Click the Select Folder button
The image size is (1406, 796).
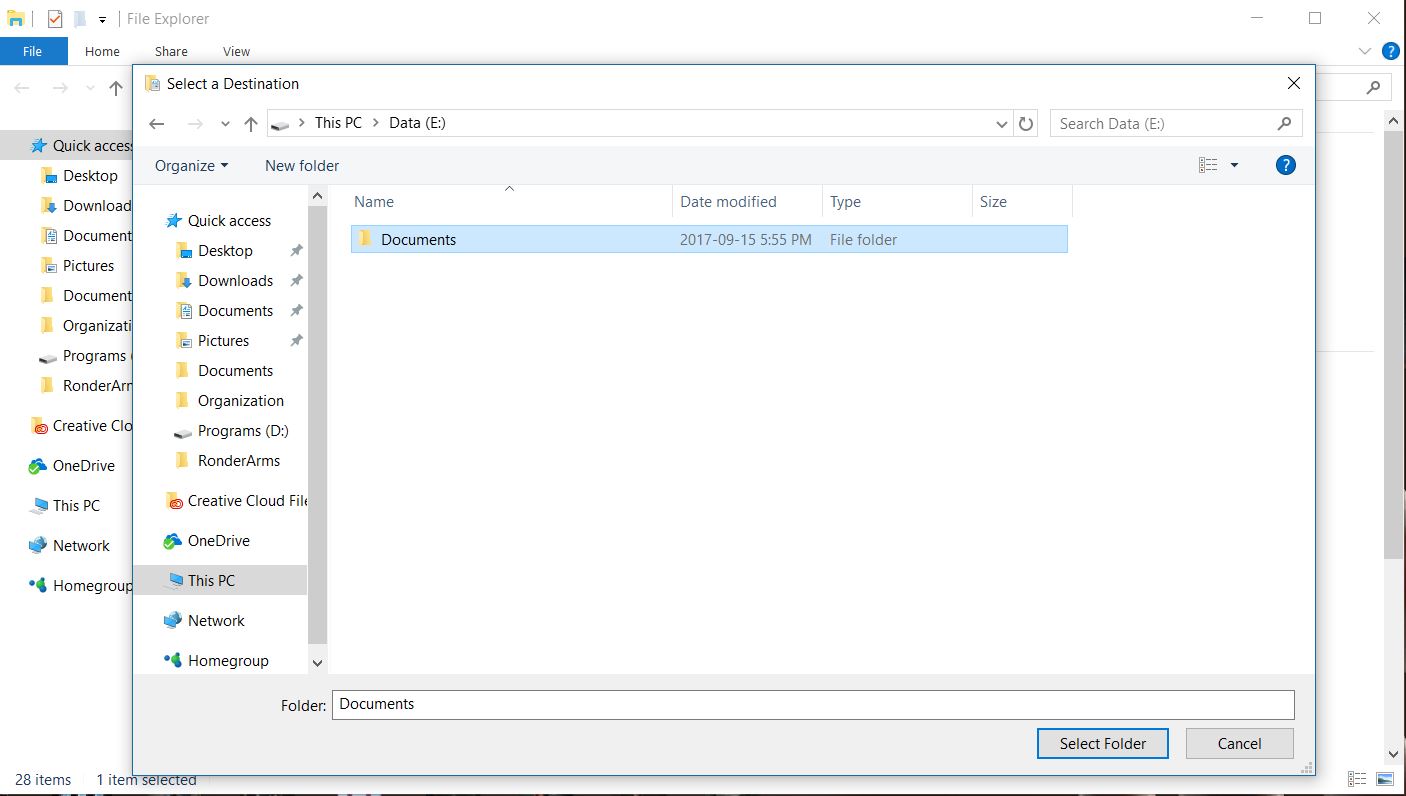pyautogui.click(x=1102, y=743)
